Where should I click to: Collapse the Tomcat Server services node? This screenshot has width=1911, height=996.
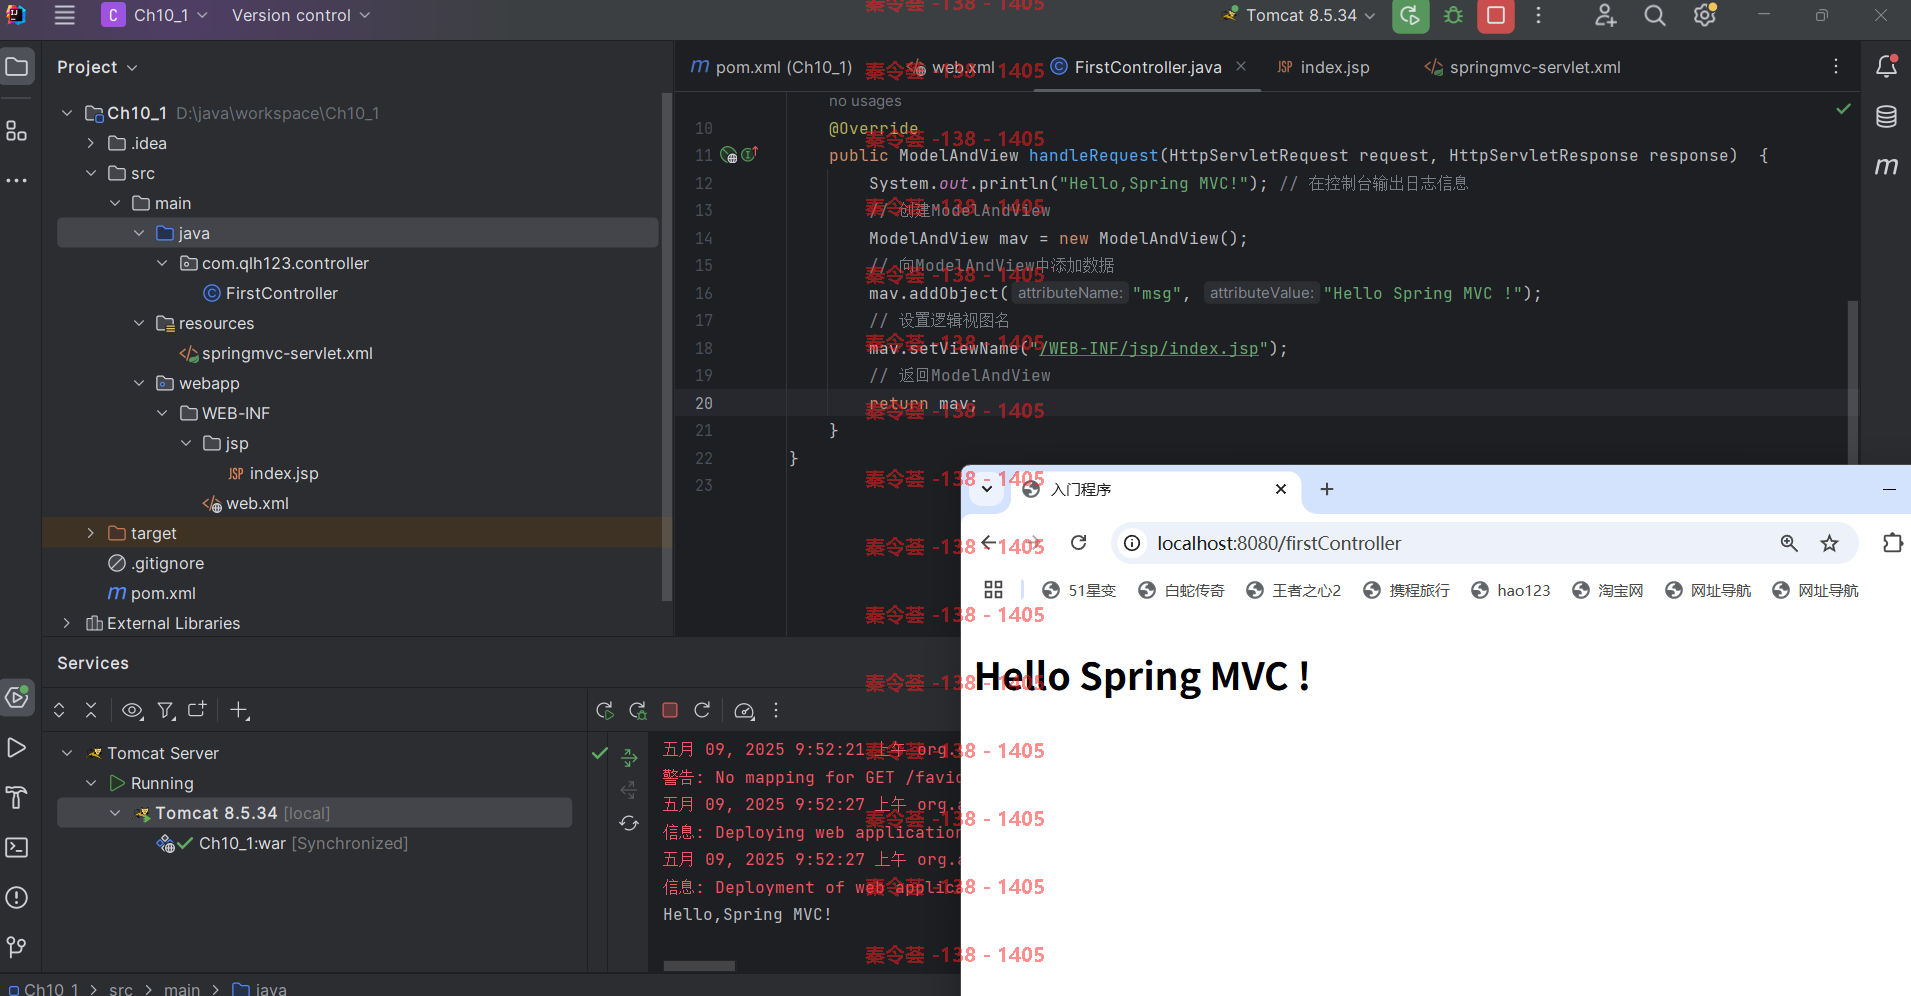point(67,753)
